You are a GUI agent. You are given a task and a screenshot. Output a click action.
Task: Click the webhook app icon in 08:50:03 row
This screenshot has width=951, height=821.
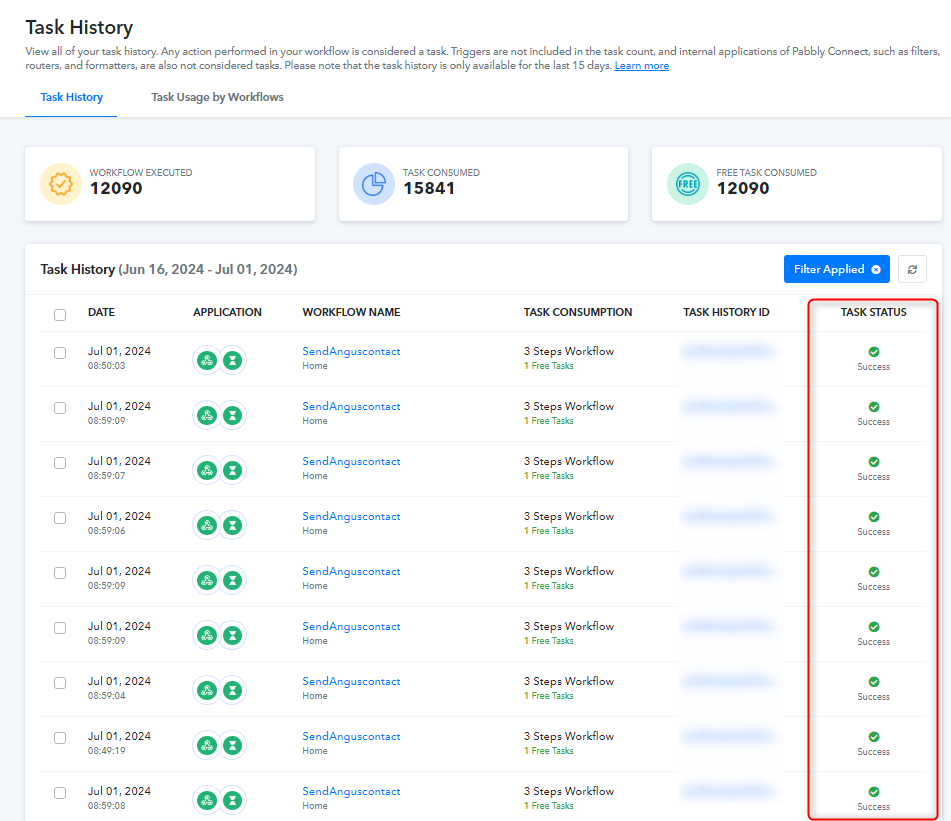pyautogui.click(x=207, y=361)
